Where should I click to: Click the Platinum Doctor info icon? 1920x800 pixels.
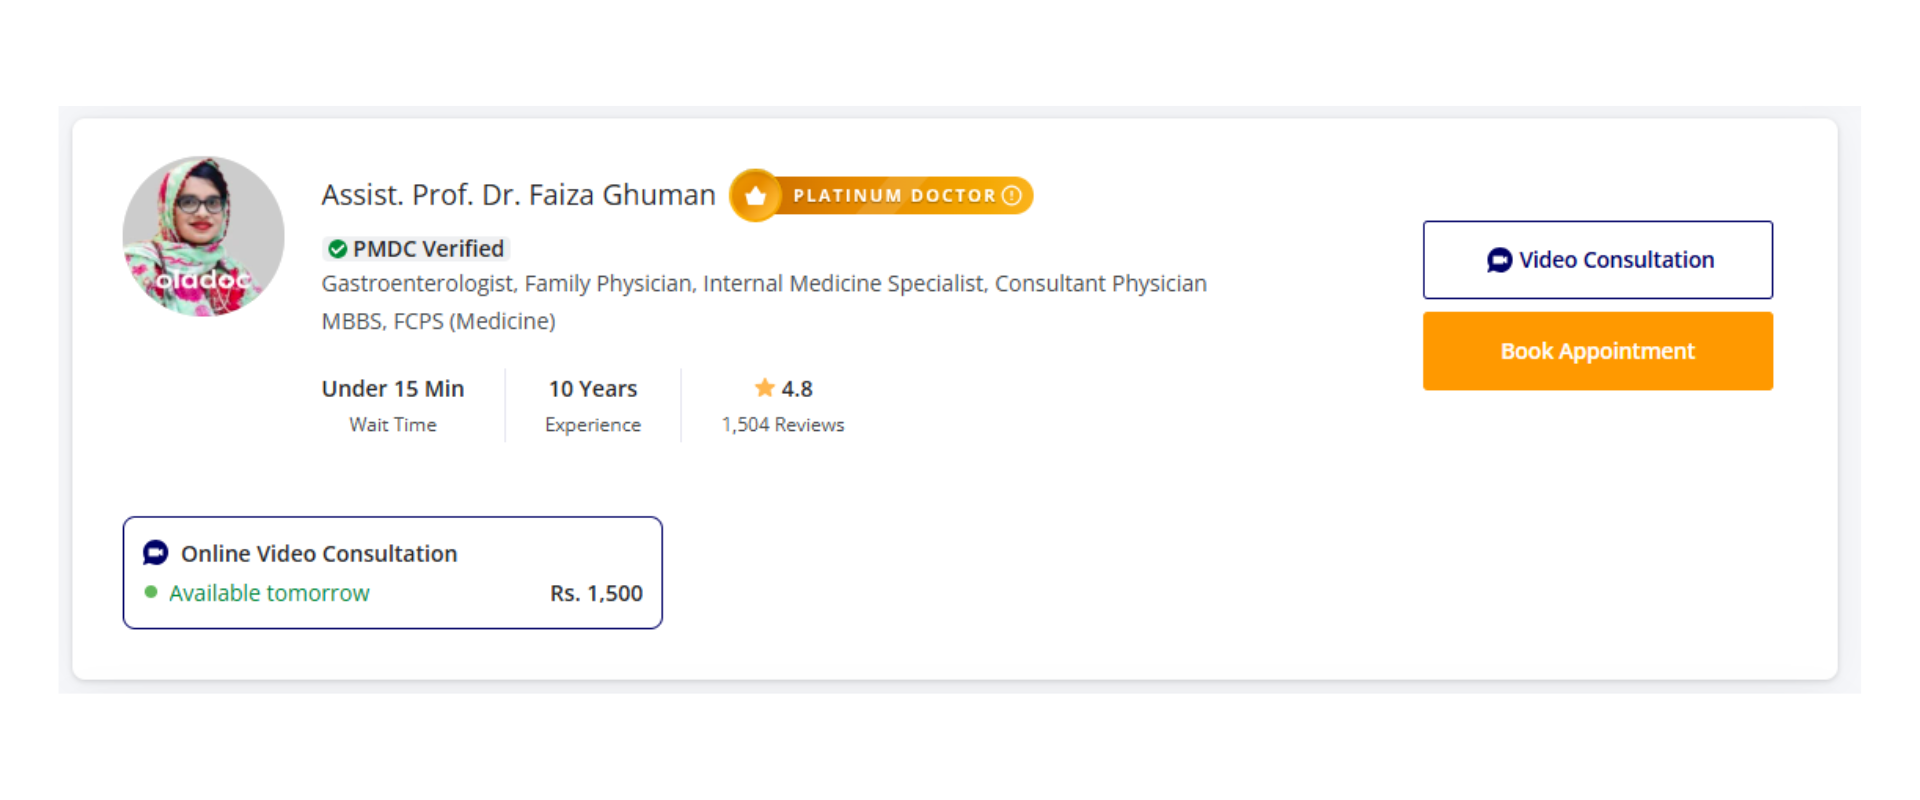pos(1012,195)
